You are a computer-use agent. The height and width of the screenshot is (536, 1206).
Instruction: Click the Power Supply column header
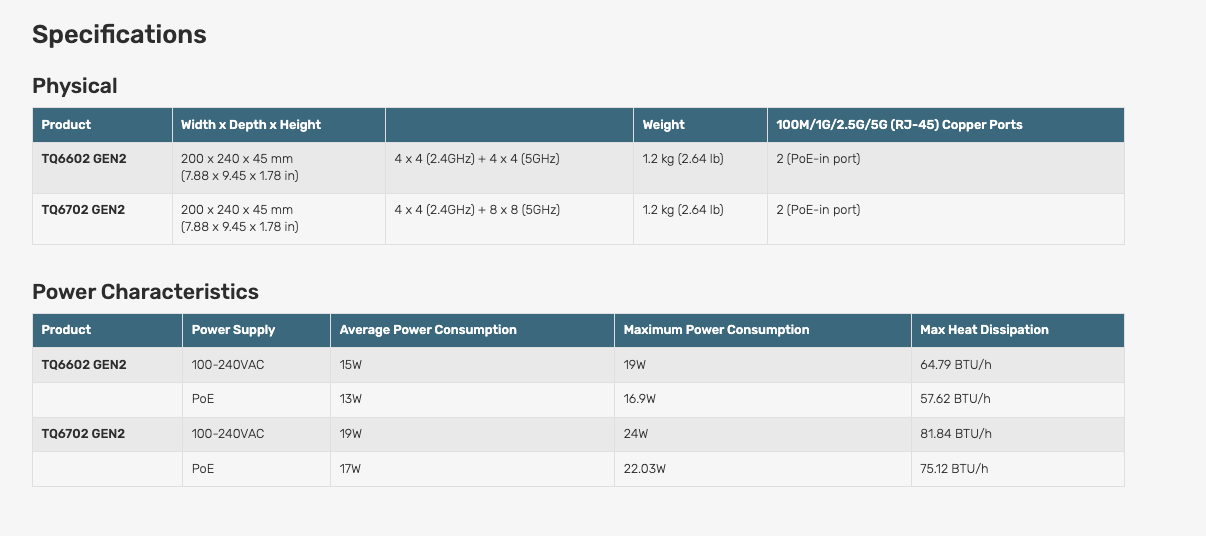click(233, 330)
